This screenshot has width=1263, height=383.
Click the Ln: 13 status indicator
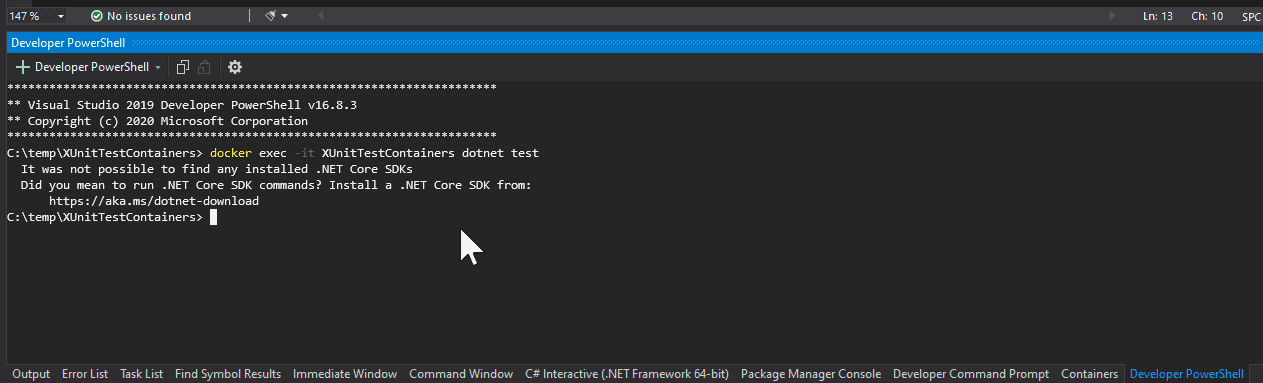click(x=1158, y=16)
